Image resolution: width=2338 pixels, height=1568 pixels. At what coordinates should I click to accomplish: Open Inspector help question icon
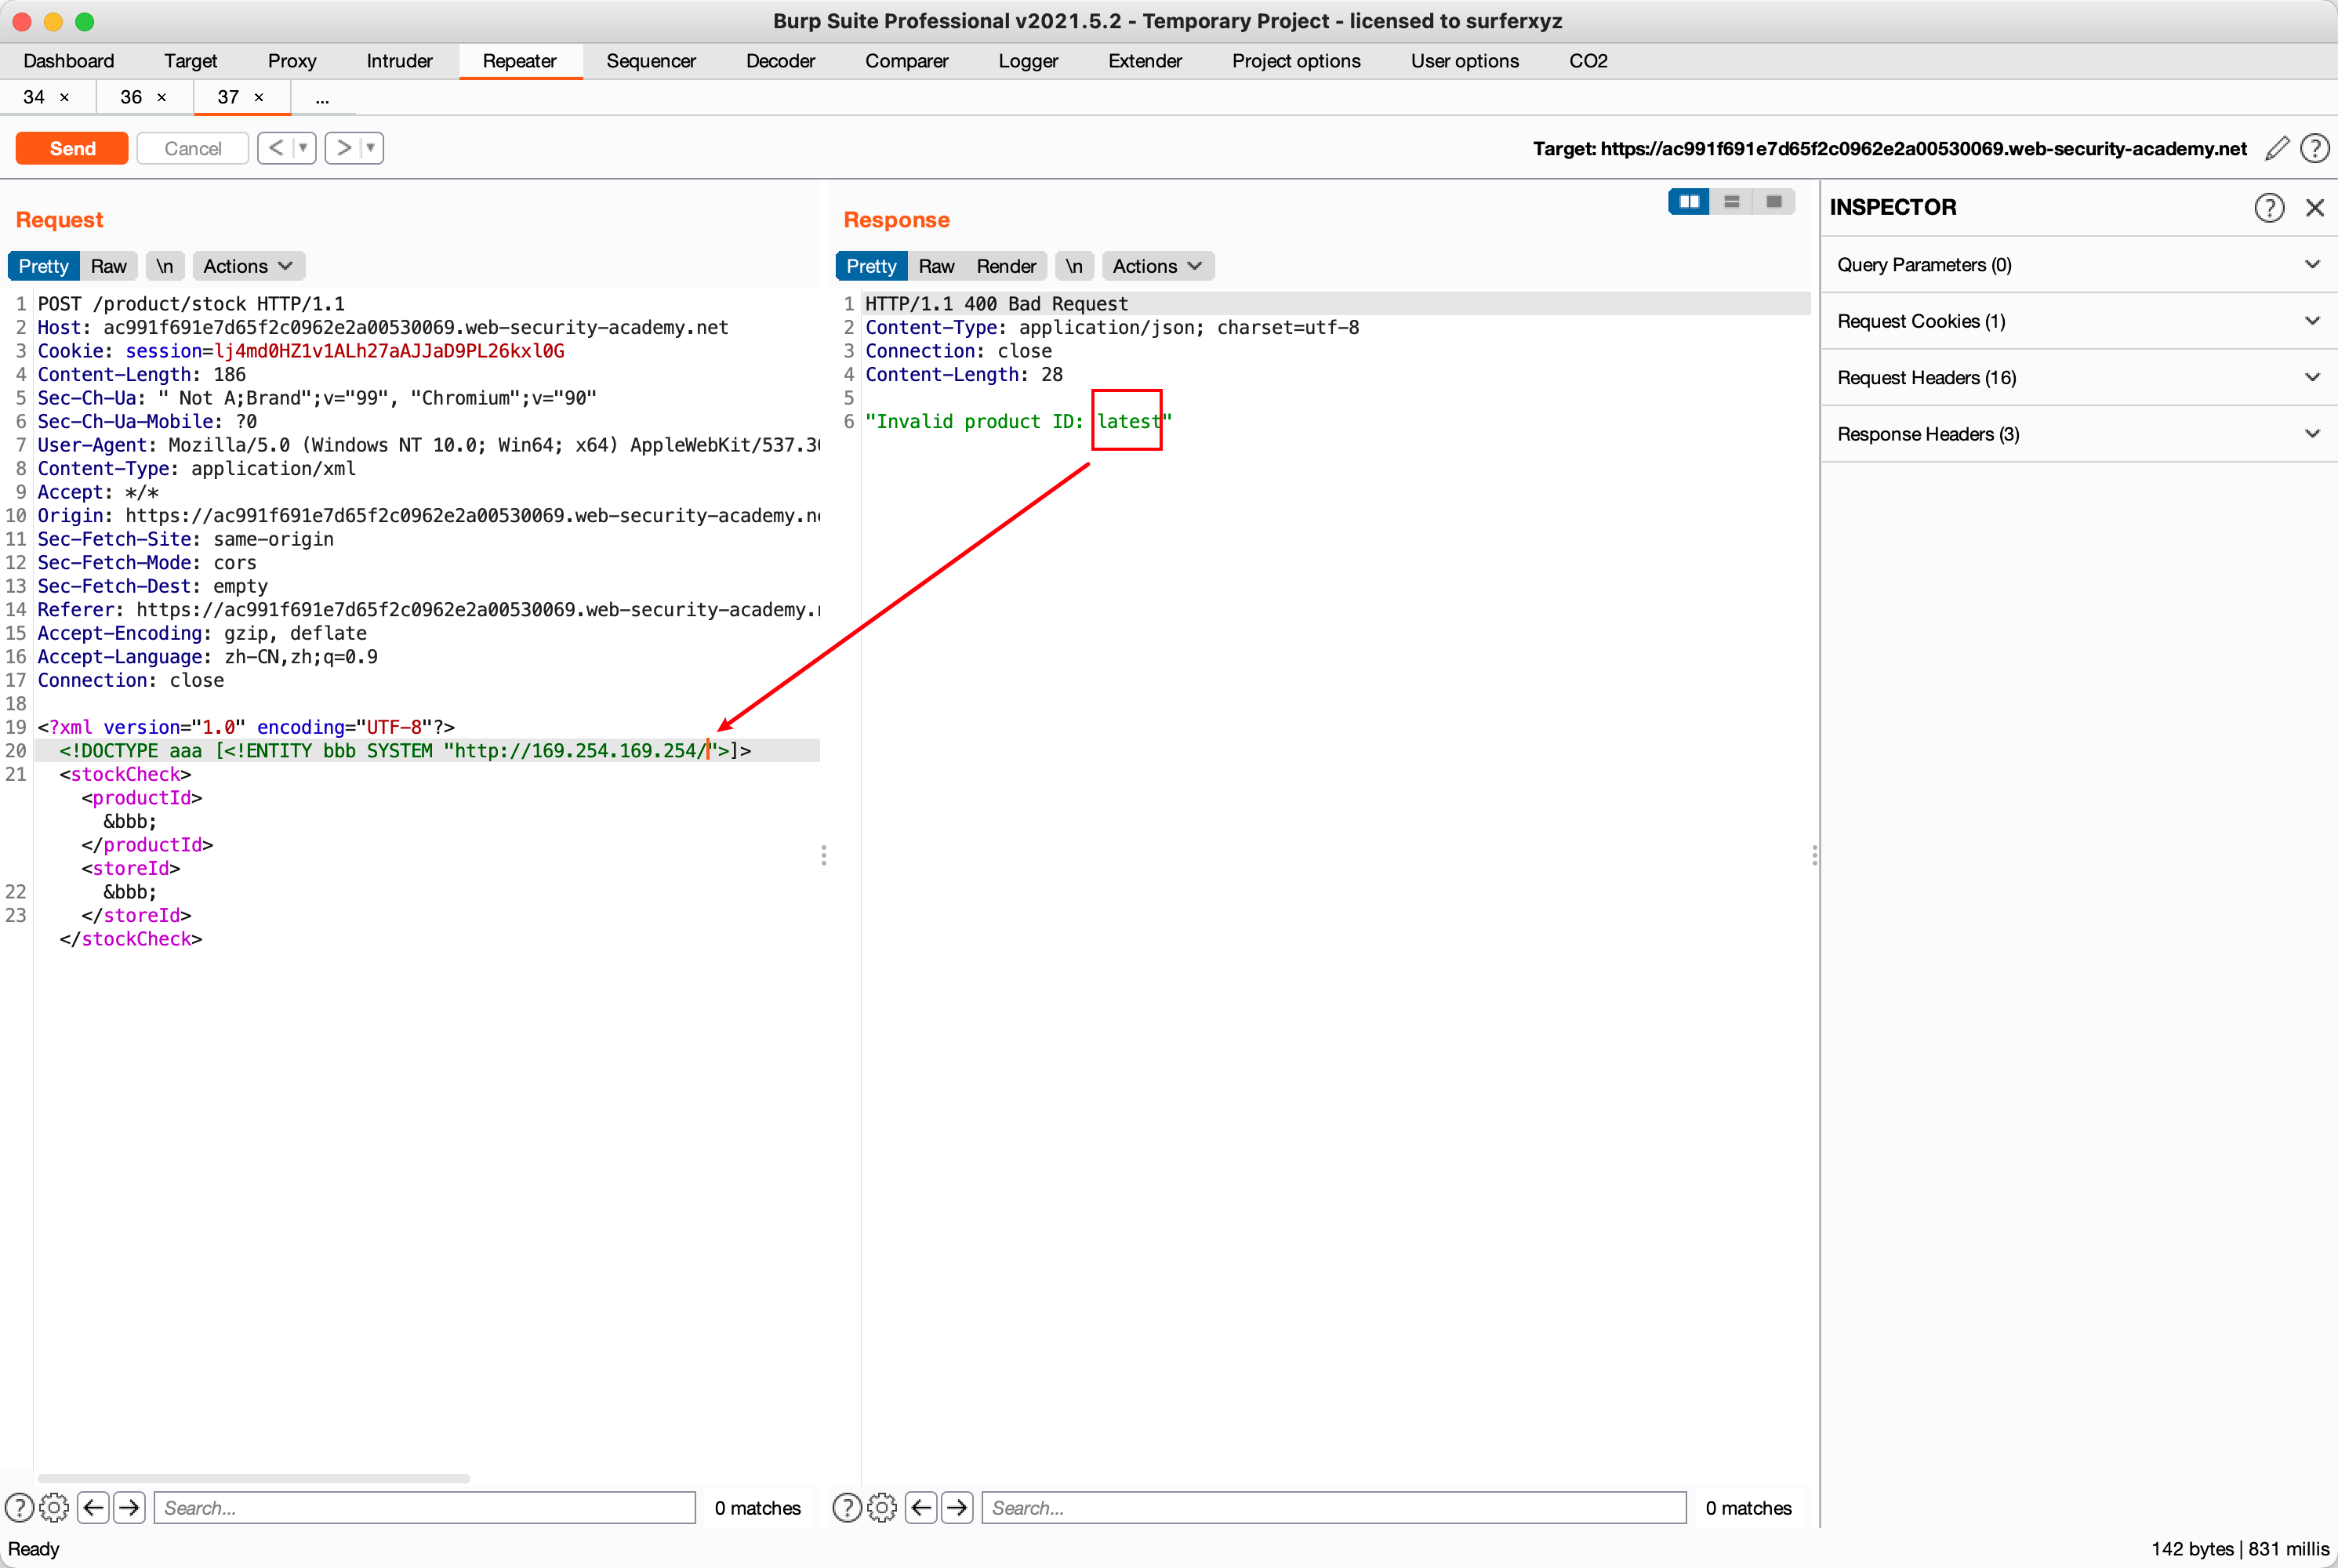[x=2269, y=207]
